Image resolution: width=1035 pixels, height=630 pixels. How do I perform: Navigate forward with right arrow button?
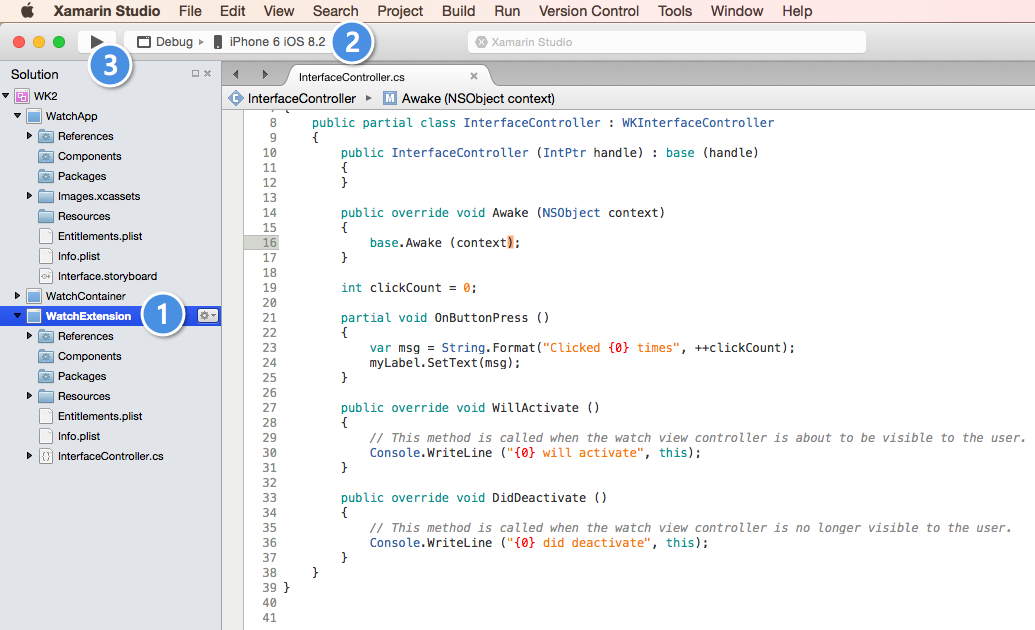[x=265, y=75]
